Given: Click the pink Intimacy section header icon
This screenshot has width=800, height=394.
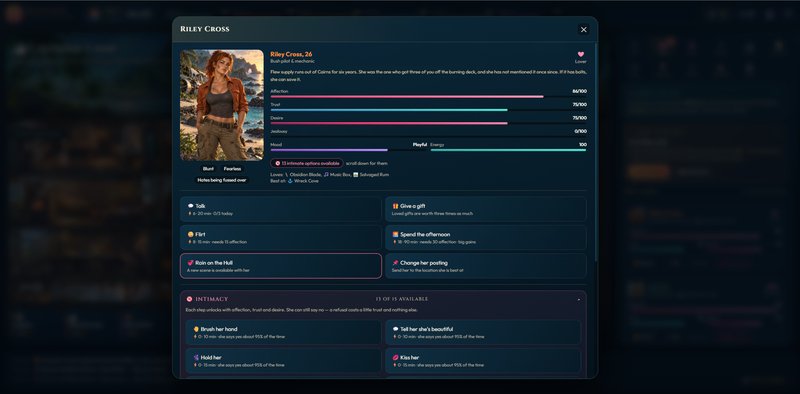Looking at the screenshot, I should (189, 299).
